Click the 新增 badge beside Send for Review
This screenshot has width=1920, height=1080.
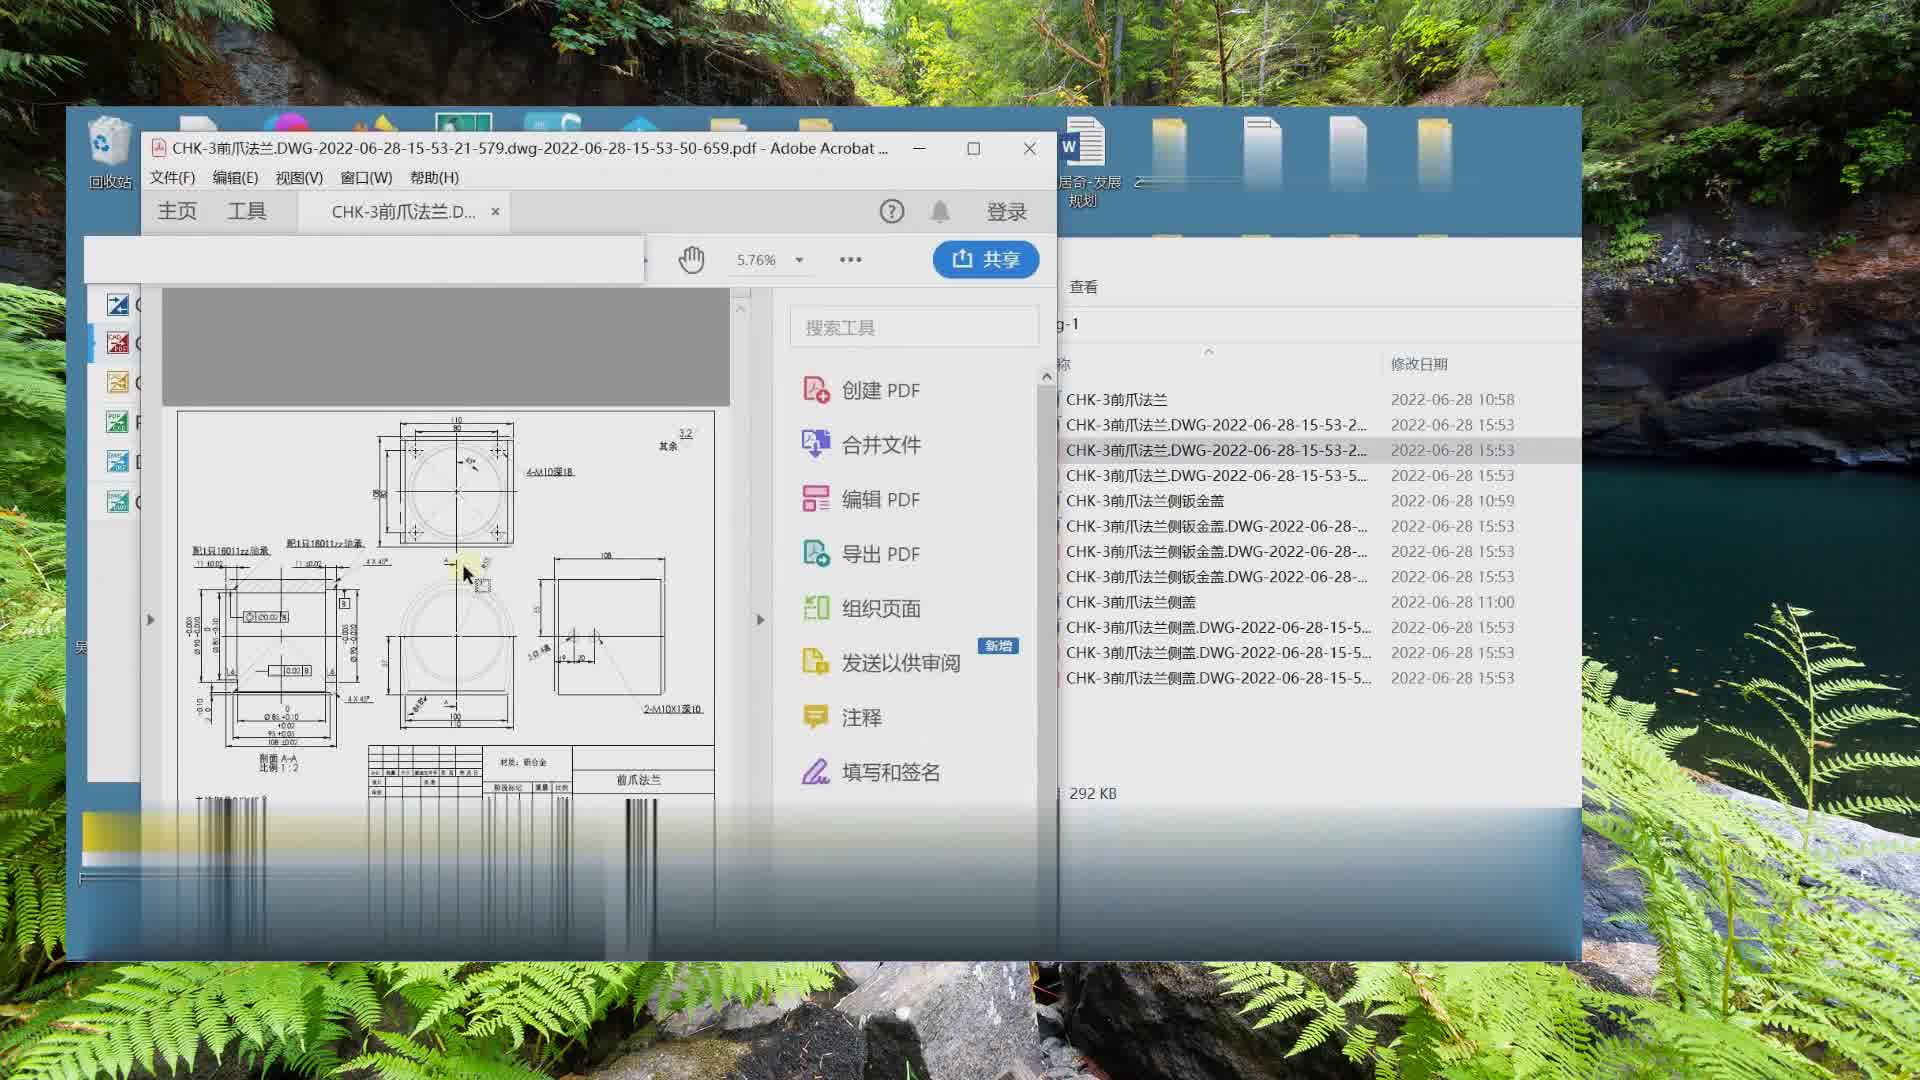998,646
